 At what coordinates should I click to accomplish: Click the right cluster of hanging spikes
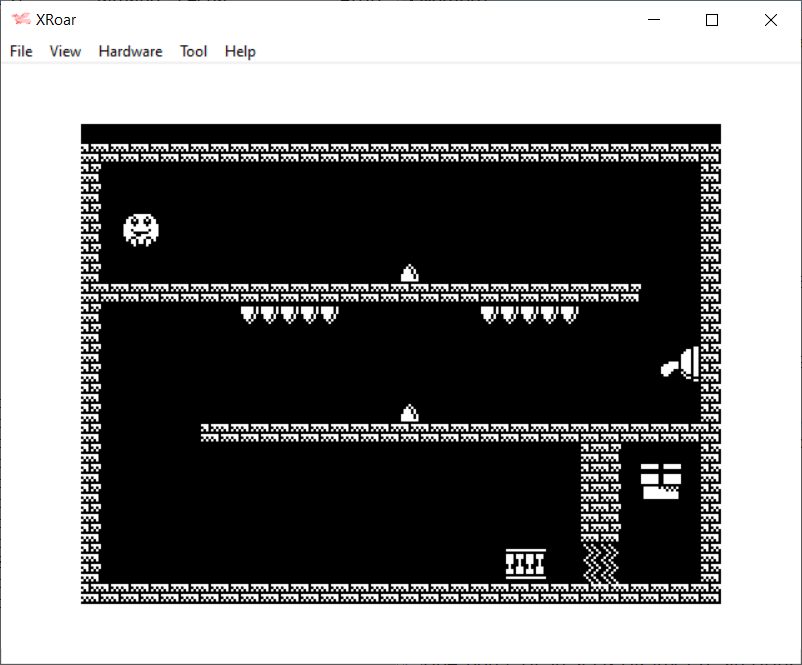(529, 314)
